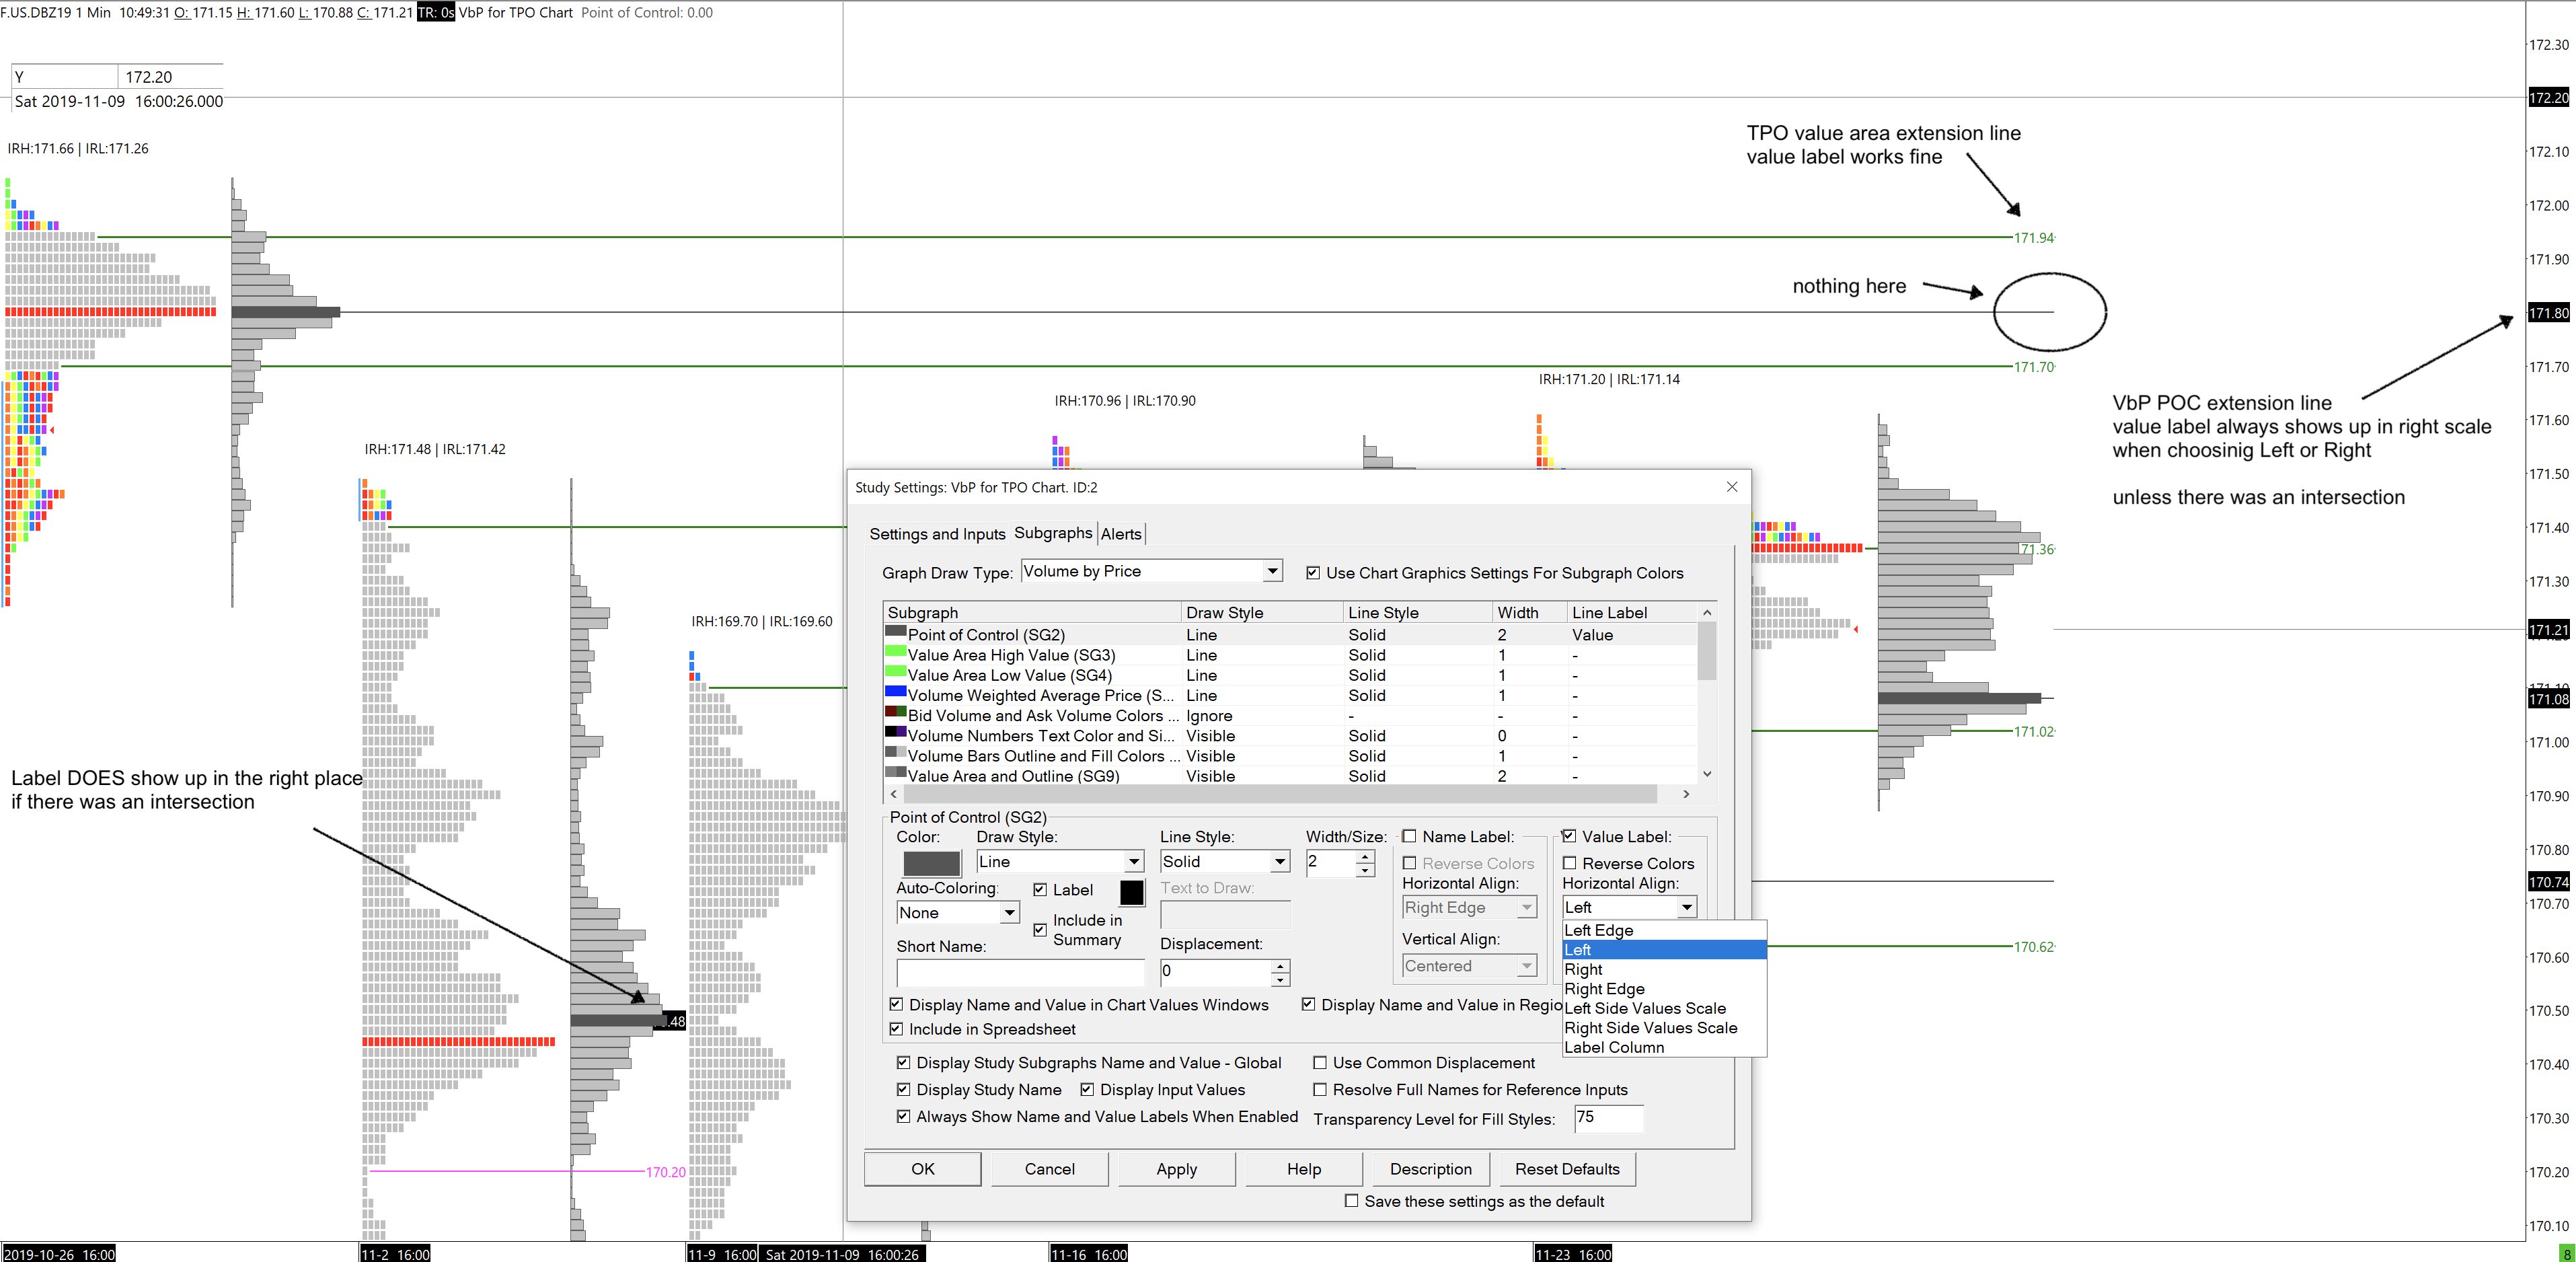The image size is (2576, 1262).
Task: Toggle the Value Label checkbox
Action: tap(1569, 837)
